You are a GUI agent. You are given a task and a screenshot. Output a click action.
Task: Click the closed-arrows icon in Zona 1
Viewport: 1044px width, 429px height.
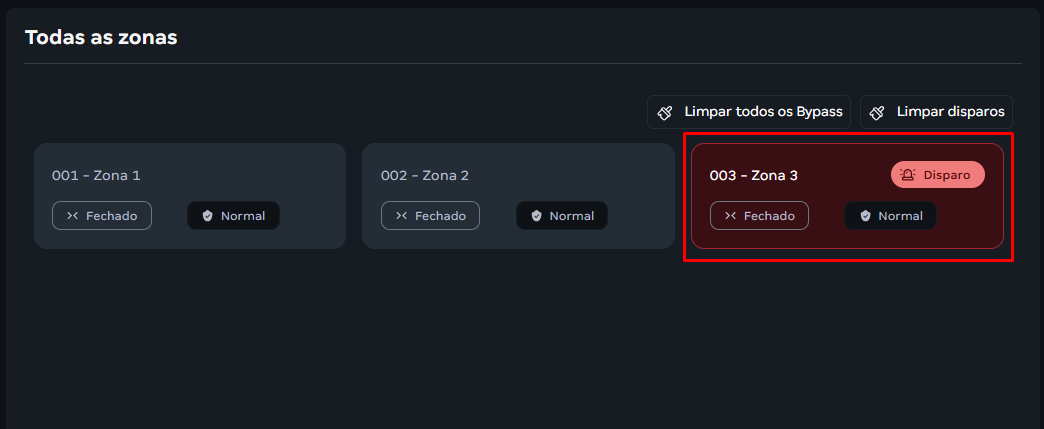point(72,216)
